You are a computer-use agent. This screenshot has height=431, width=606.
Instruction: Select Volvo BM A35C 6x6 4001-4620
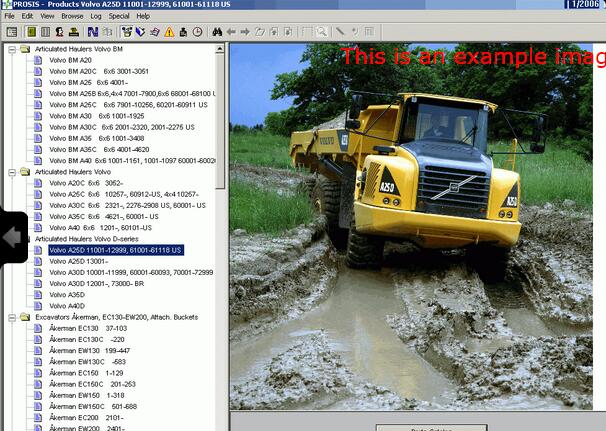(99, 150)
